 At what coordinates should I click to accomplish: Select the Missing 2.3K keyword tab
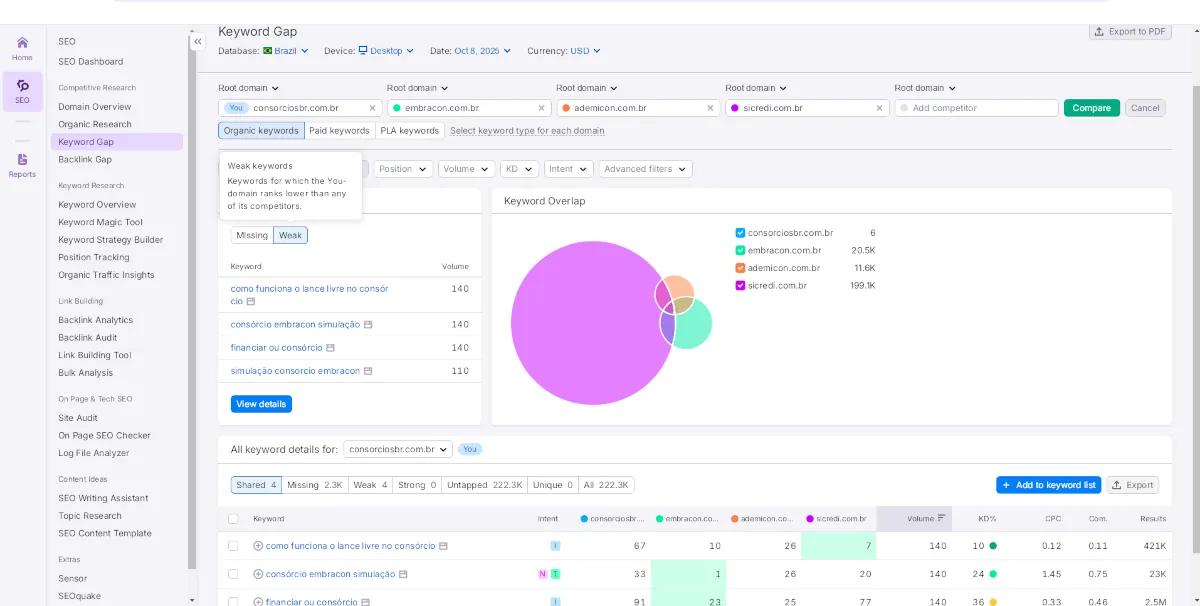pyautogui.click(x=314, y=485)
